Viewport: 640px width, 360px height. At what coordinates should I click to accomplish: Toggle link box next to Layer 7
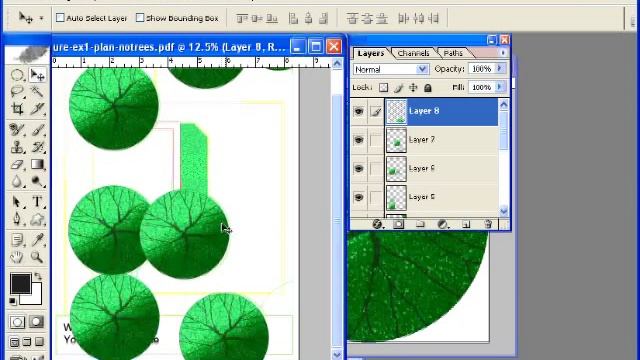[376, 140]
